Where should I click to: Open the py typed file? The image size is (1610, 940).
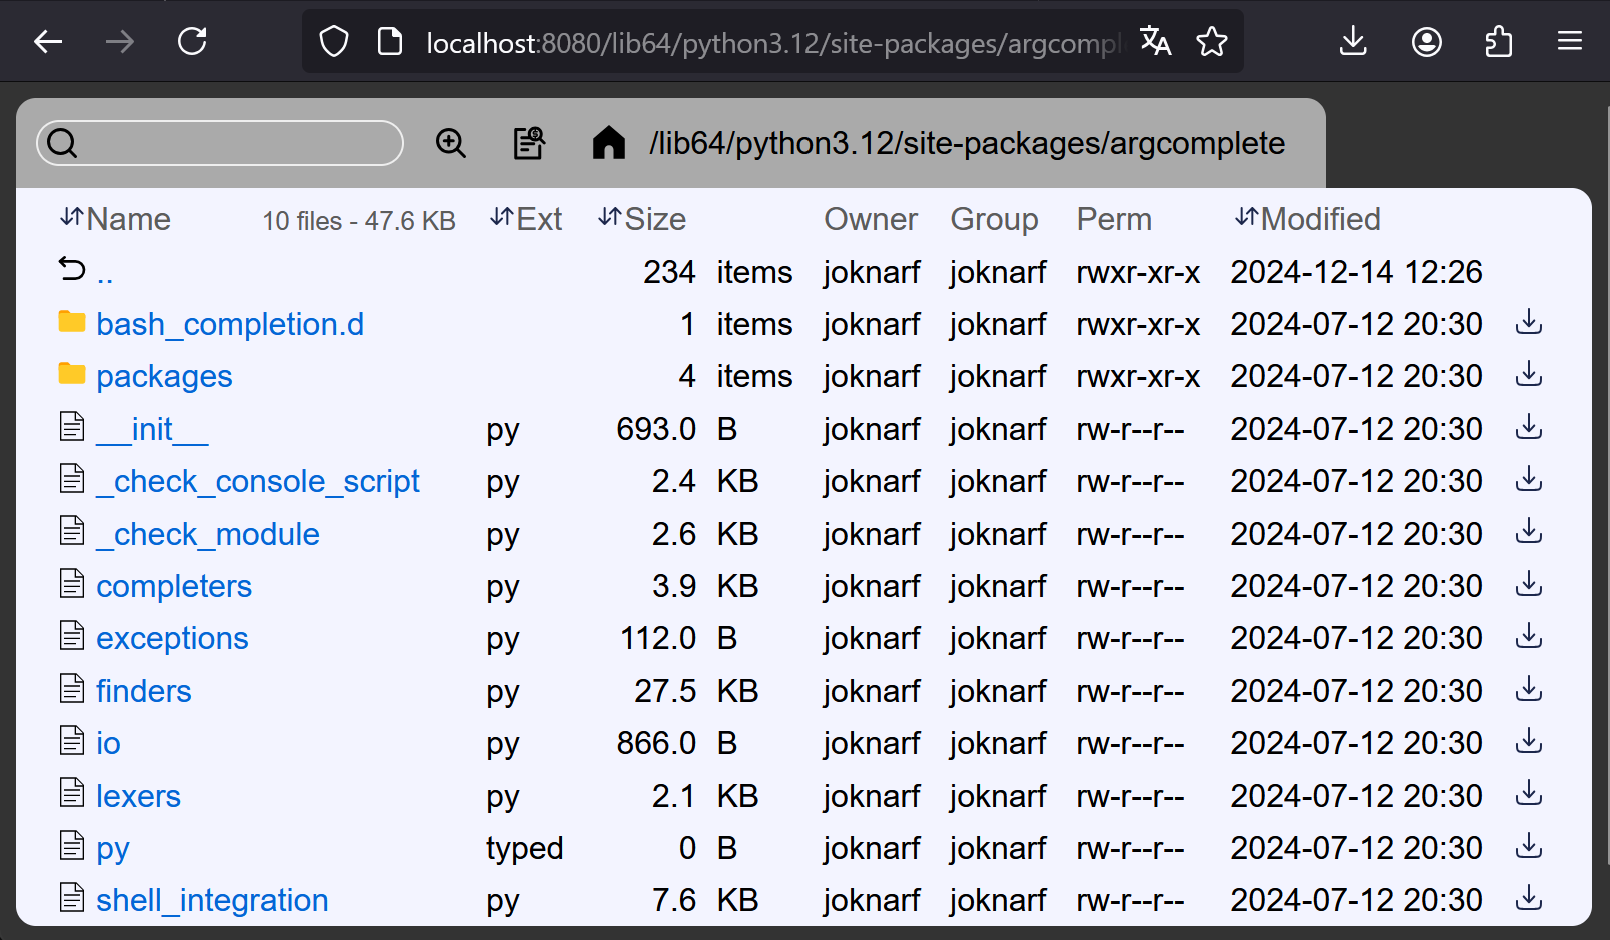[113, 848]
